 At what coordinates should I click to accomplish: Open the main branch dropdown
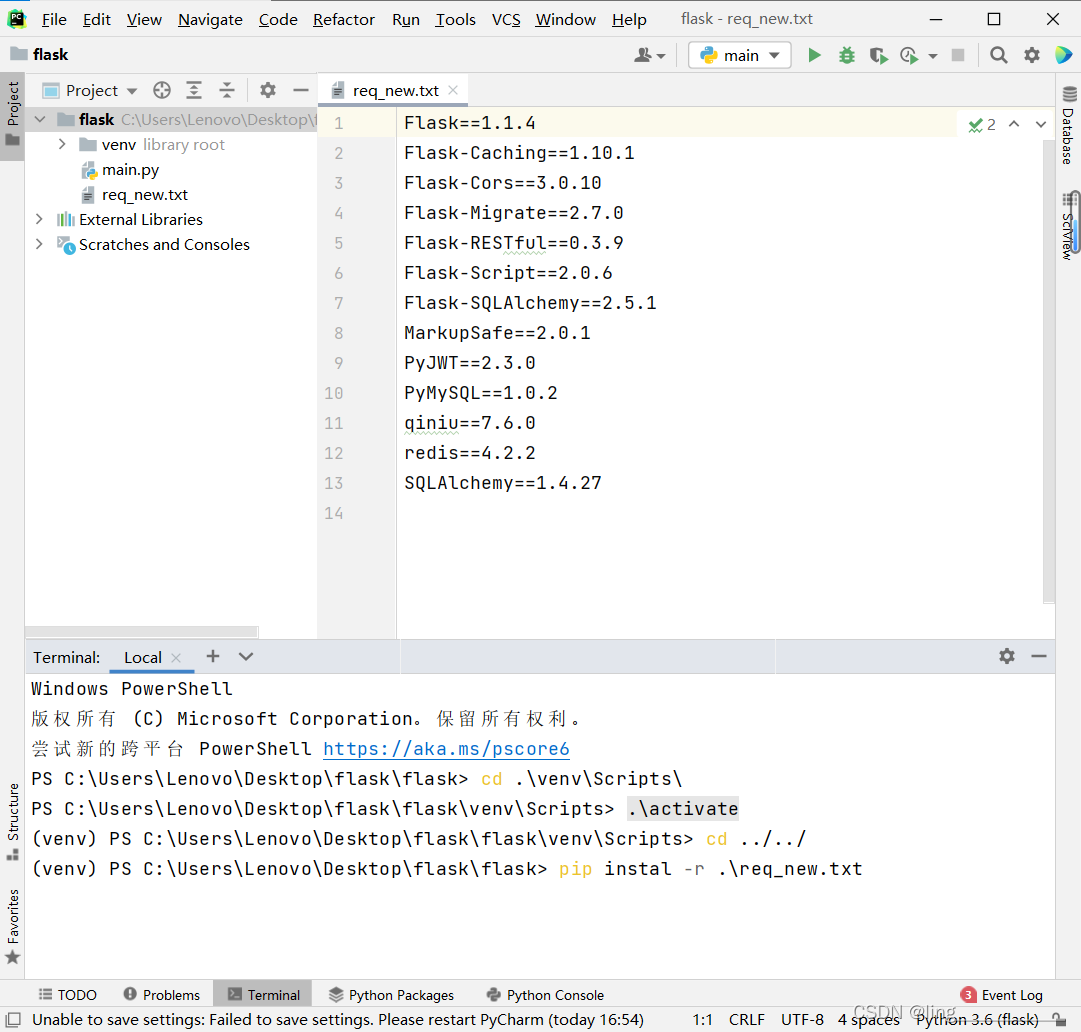point(739,55)
